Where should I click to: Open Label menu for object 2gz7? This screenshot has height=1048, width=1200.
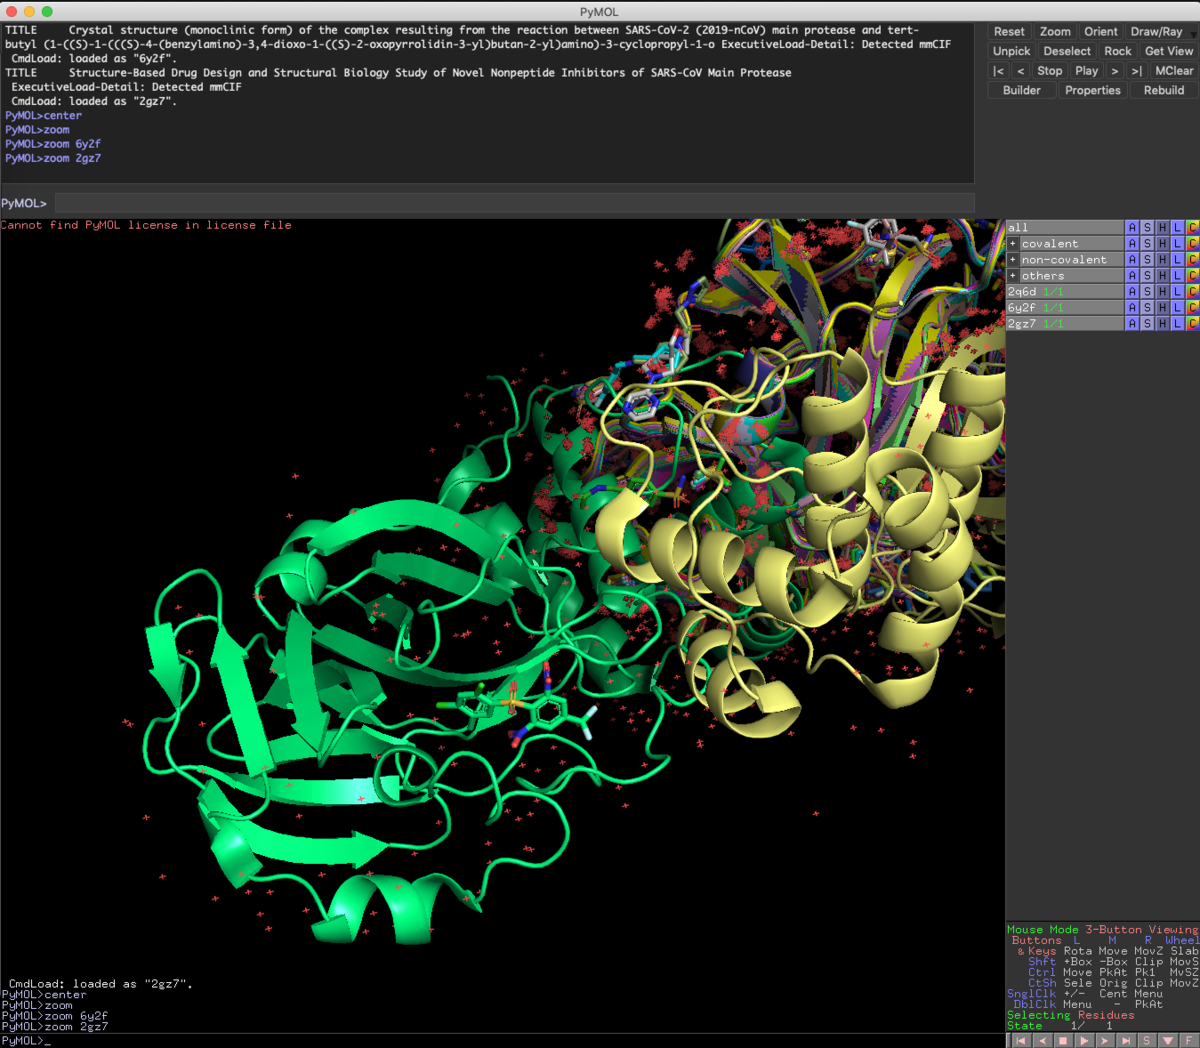coord(1177,324)
